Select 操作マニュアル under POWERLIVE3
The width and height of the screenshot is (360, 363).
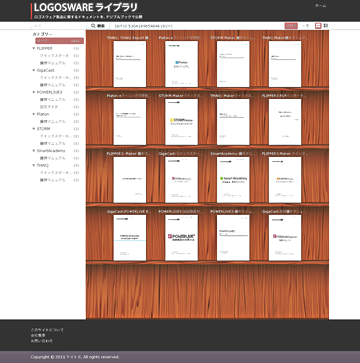[x=53, y=100]
